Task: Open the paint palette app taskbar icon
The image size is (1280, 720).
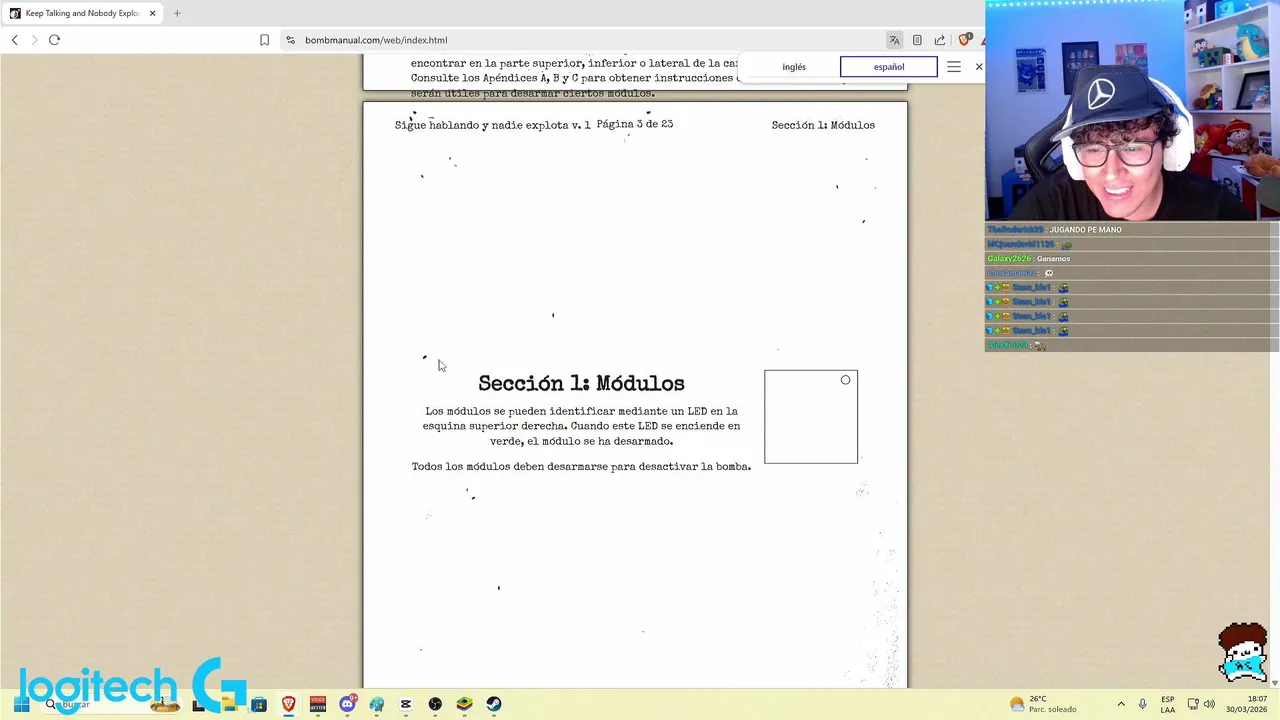Action: coord(376,704)
